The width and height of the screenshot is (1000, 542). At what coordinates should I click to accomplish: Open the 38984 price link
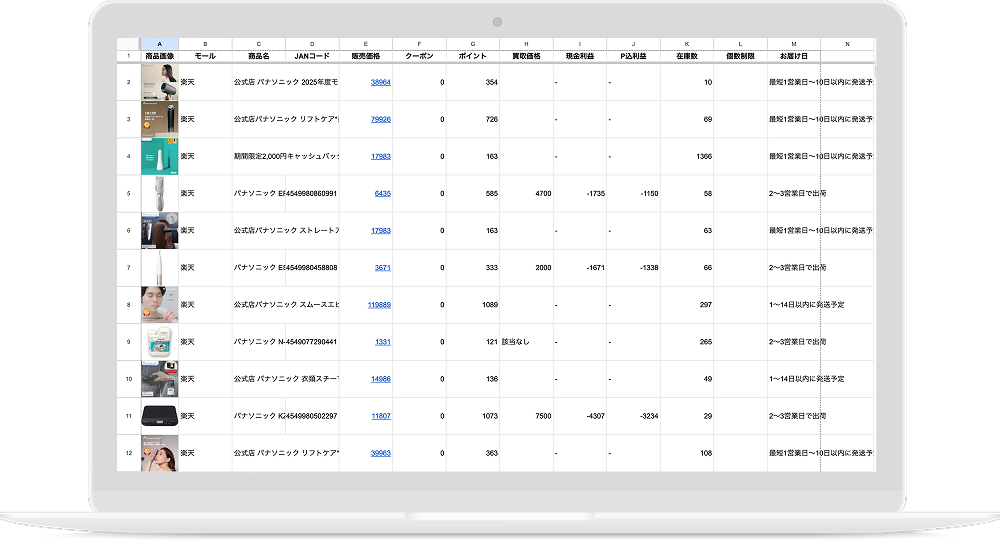(380, 82)
